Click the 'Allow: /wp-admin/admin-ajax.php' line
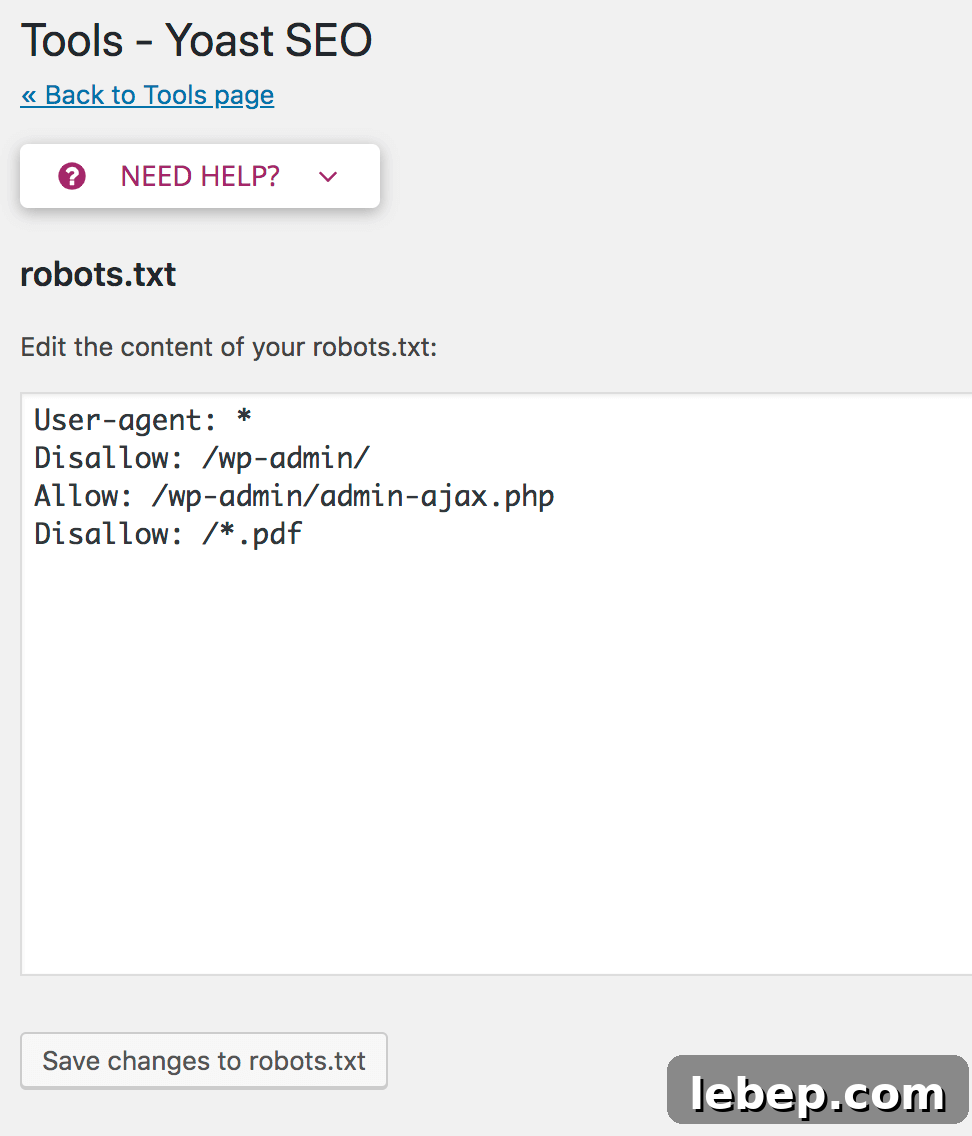Image resolution: width=972 pixels, height=1136 pixels. pyautogui.click(x=294, y=496)
